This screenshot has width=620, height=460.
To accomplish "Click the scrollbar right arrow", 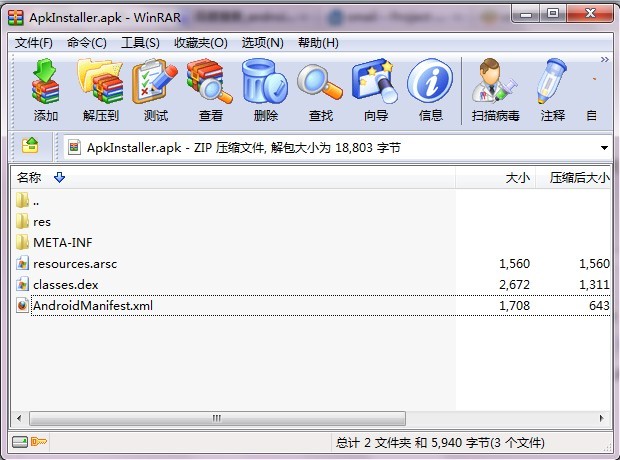I will [602, 418].
